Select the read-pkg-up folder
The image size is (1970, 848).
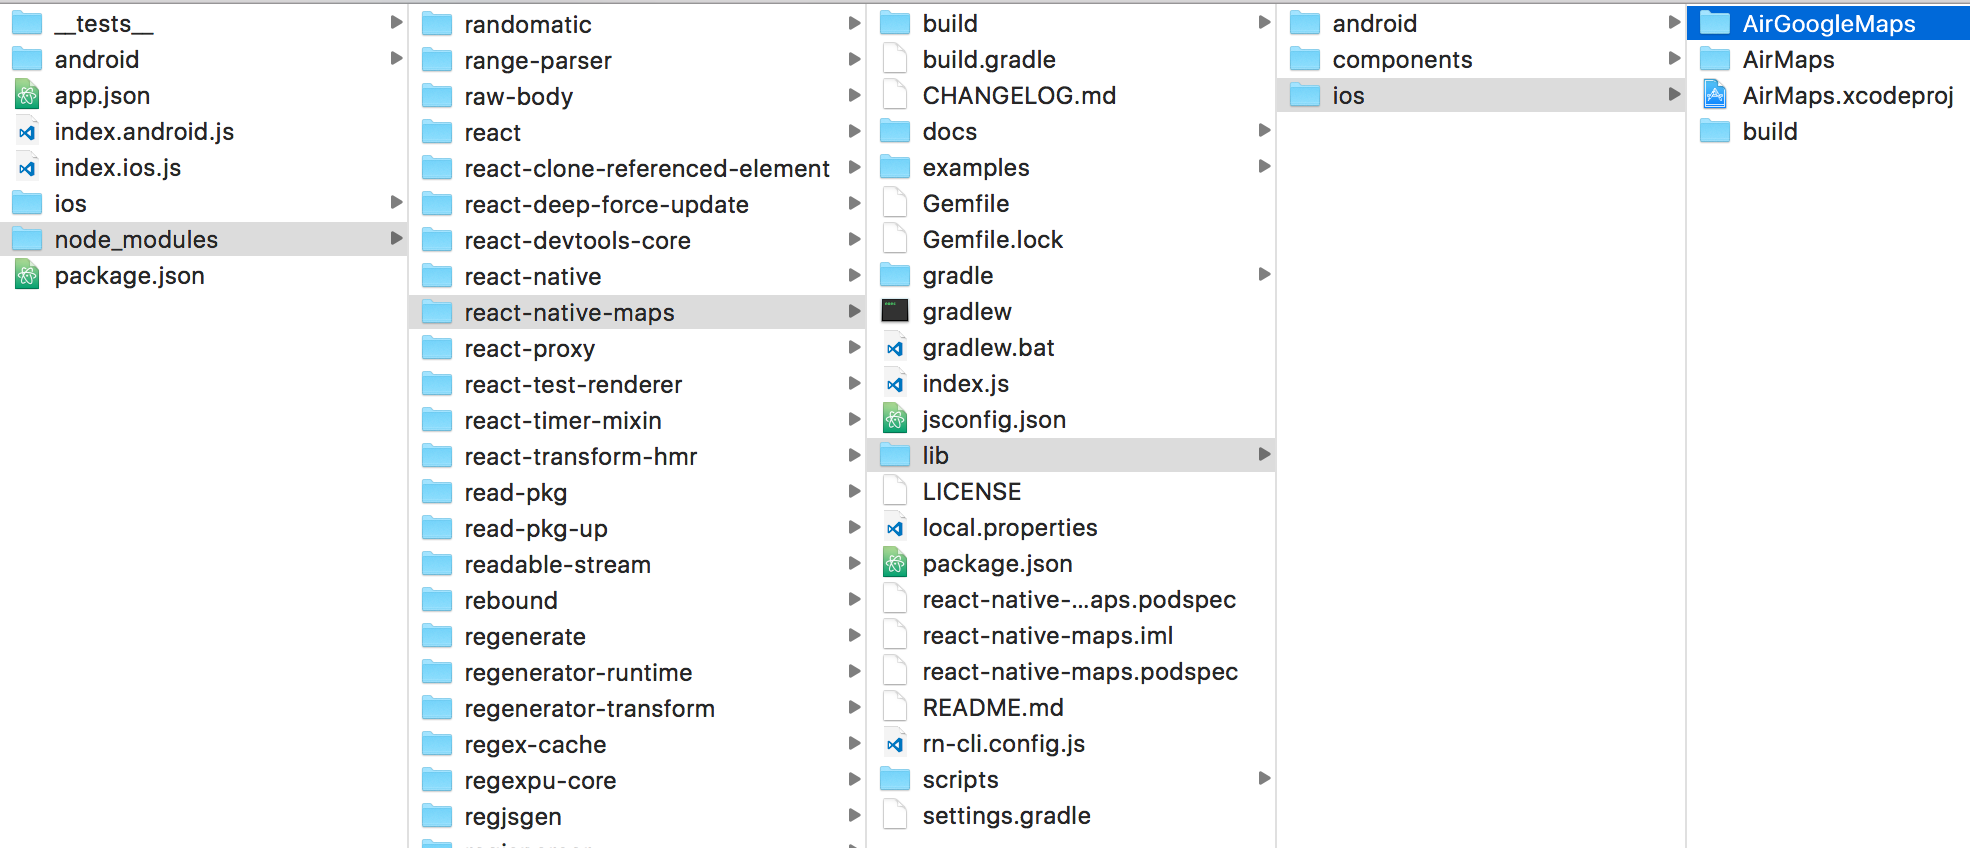click(x=638, y=528)
